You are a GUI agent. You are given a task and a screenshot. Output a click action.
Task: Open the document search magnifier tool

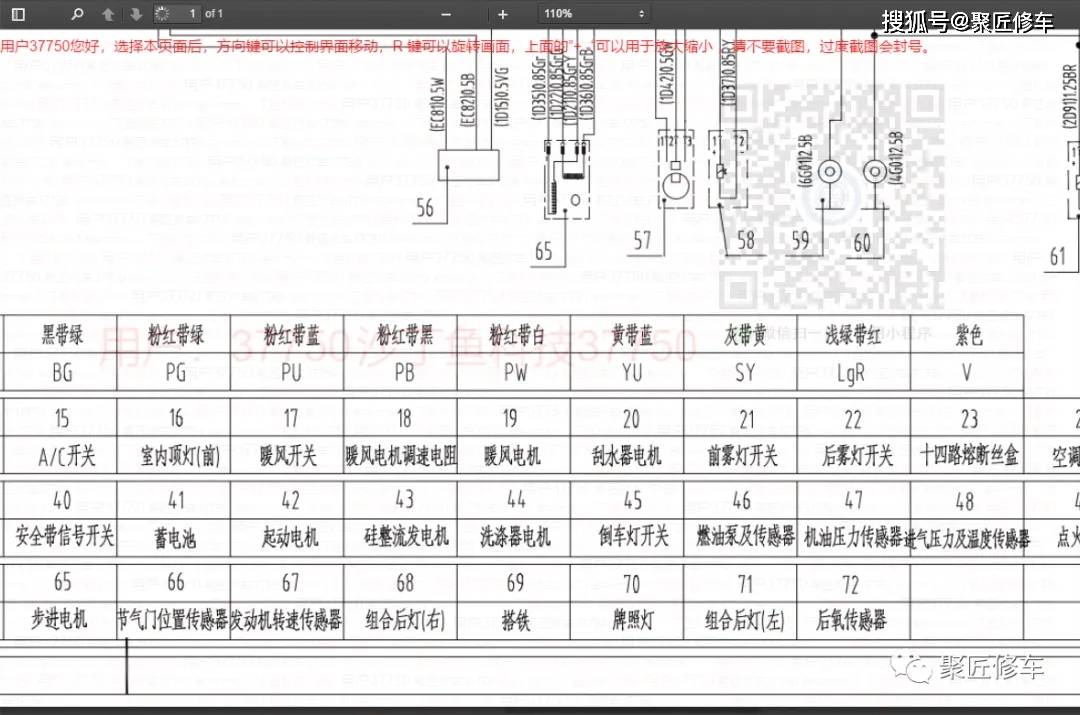point(75,13)
